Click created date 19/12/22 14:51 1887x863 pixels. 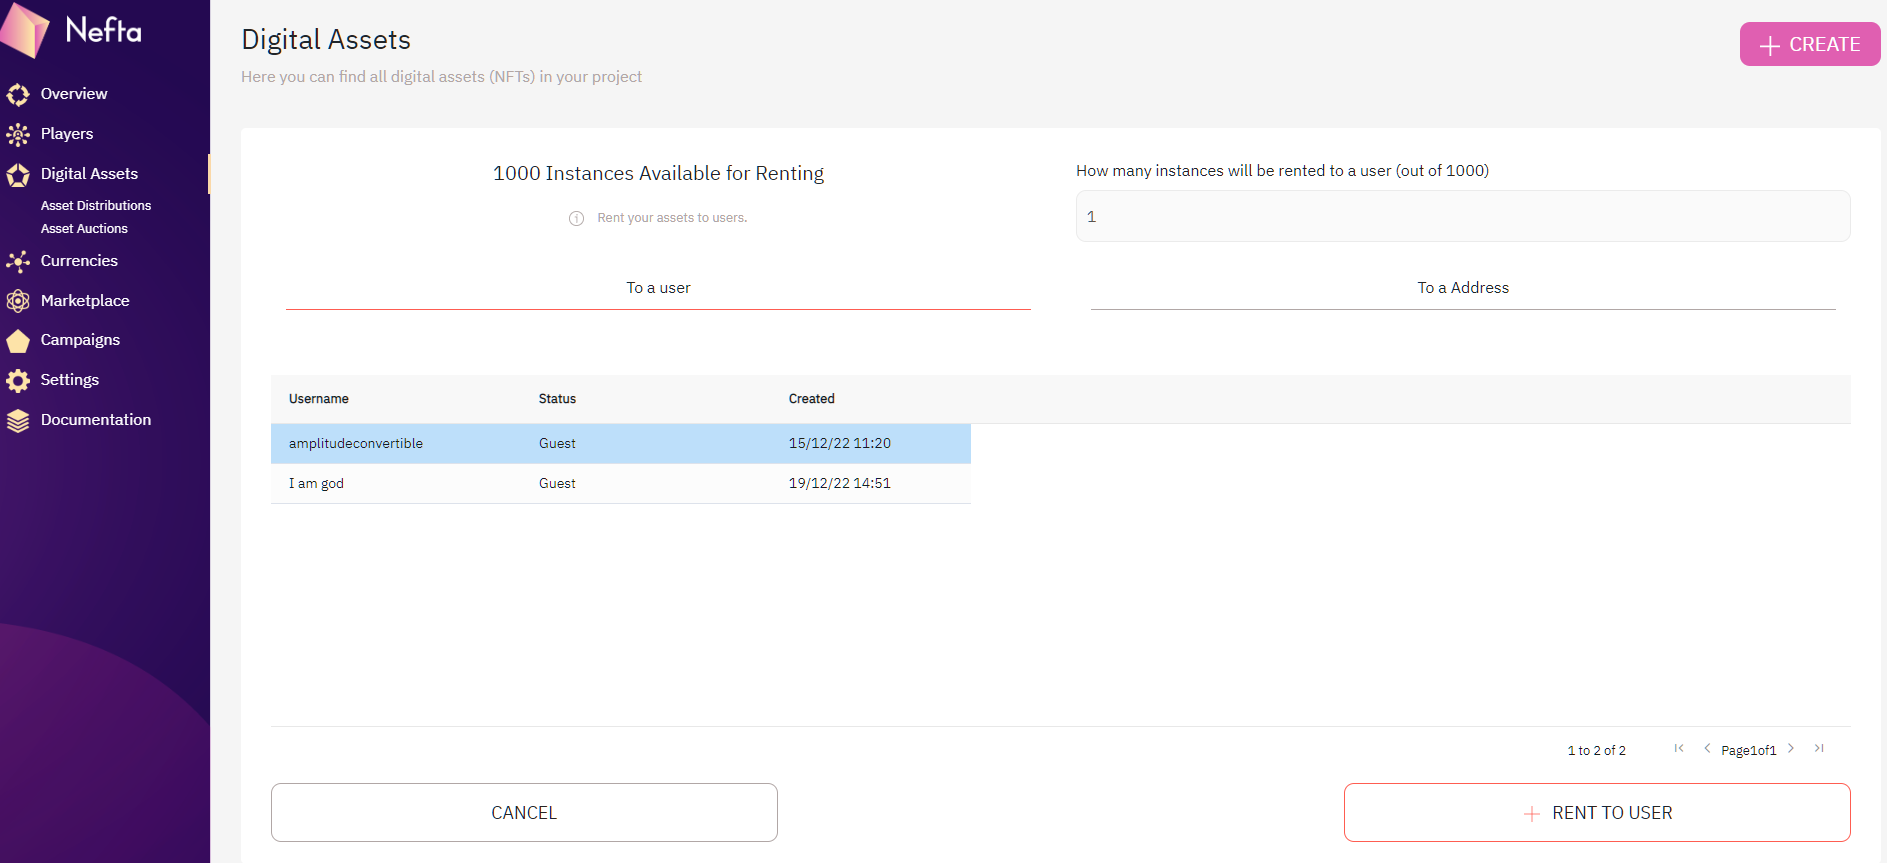tap(839, 484)
